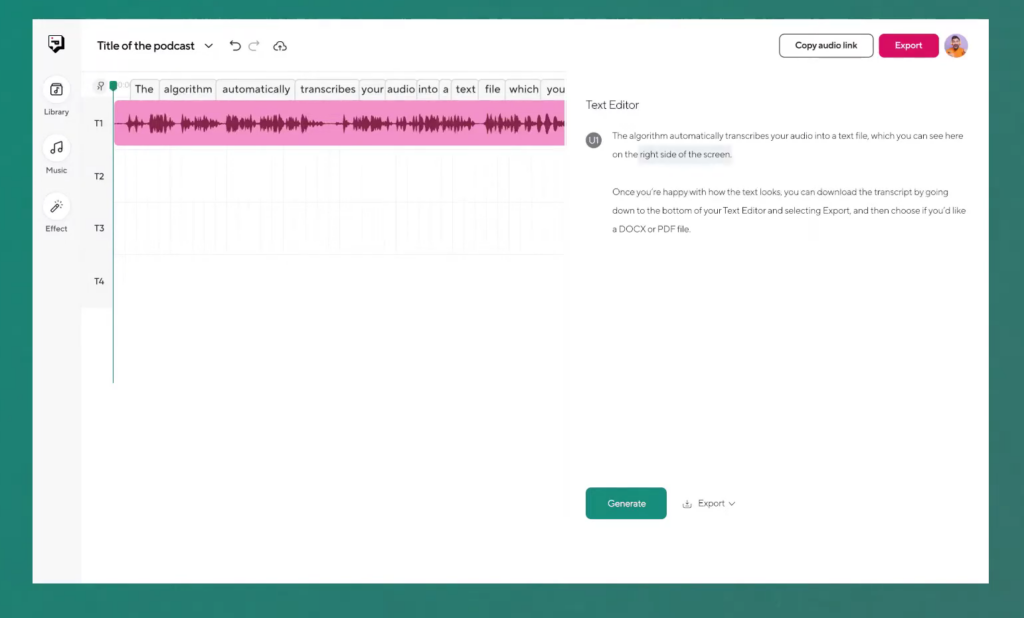1024x618 pixels.
Task: Switch focus to the Text Editor panel
Action: point(612,104)
